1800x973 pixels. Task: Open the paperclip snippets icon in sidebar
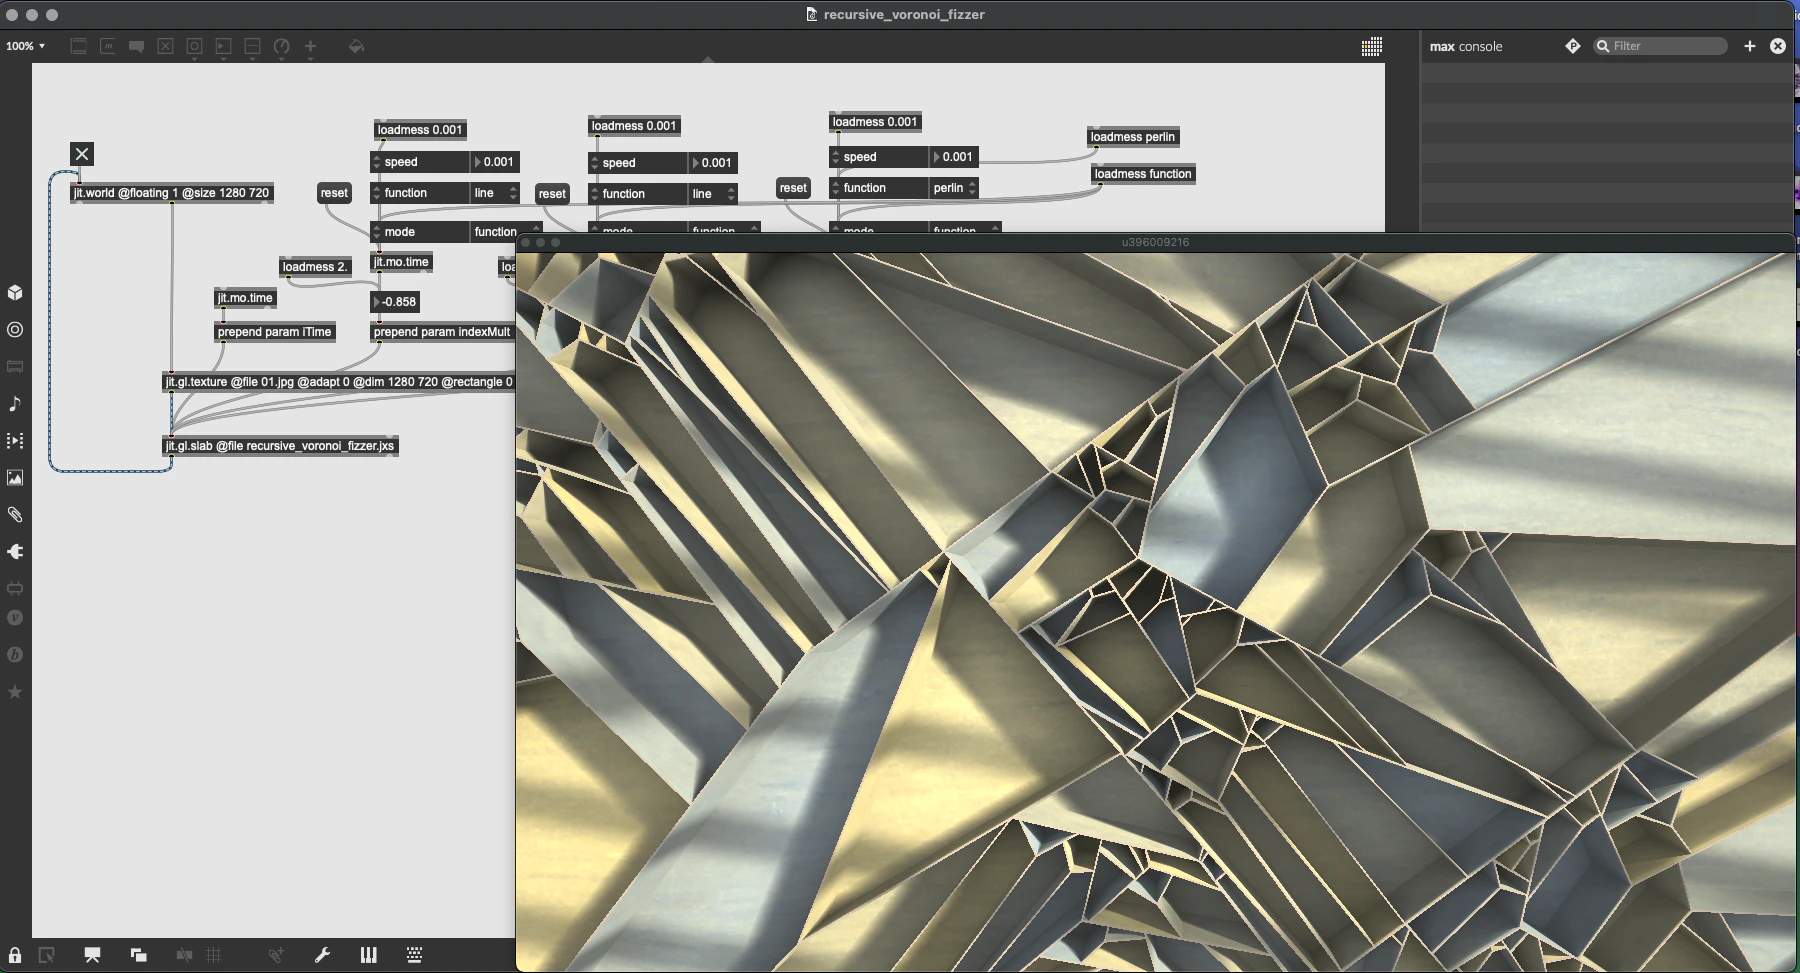pyautogui.click(x=15, y=514)
